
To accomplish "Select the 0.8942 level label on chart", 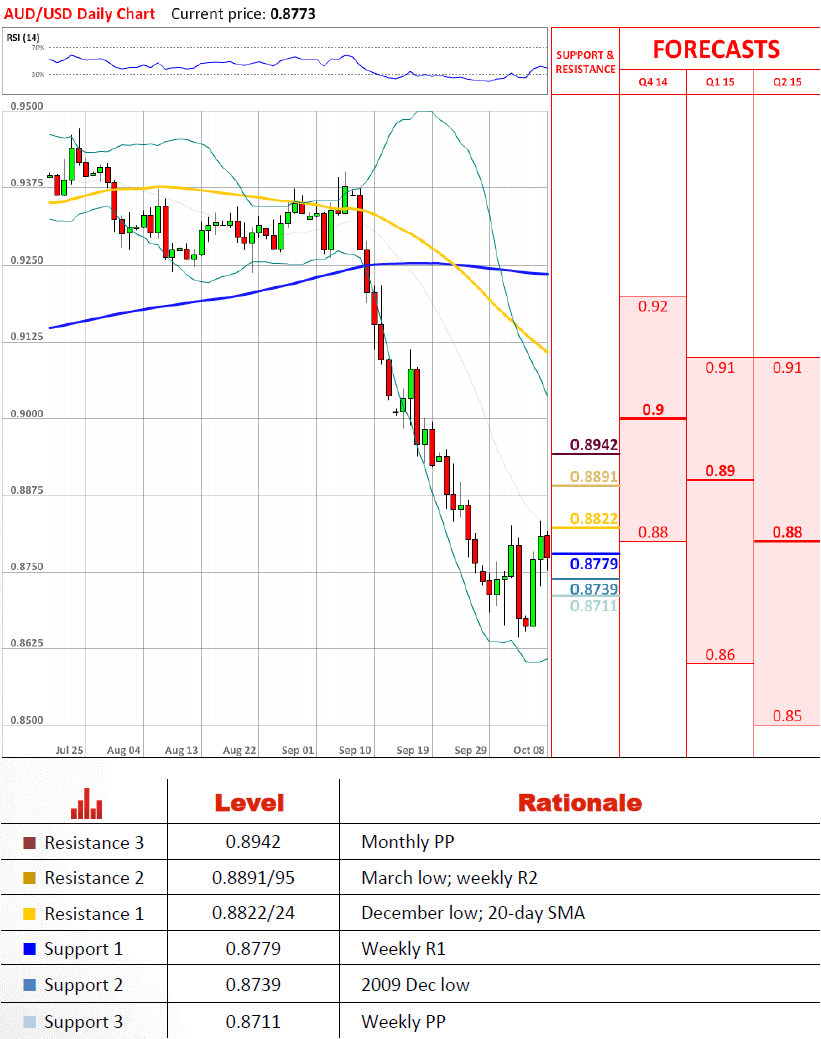I will click(594, 445).
